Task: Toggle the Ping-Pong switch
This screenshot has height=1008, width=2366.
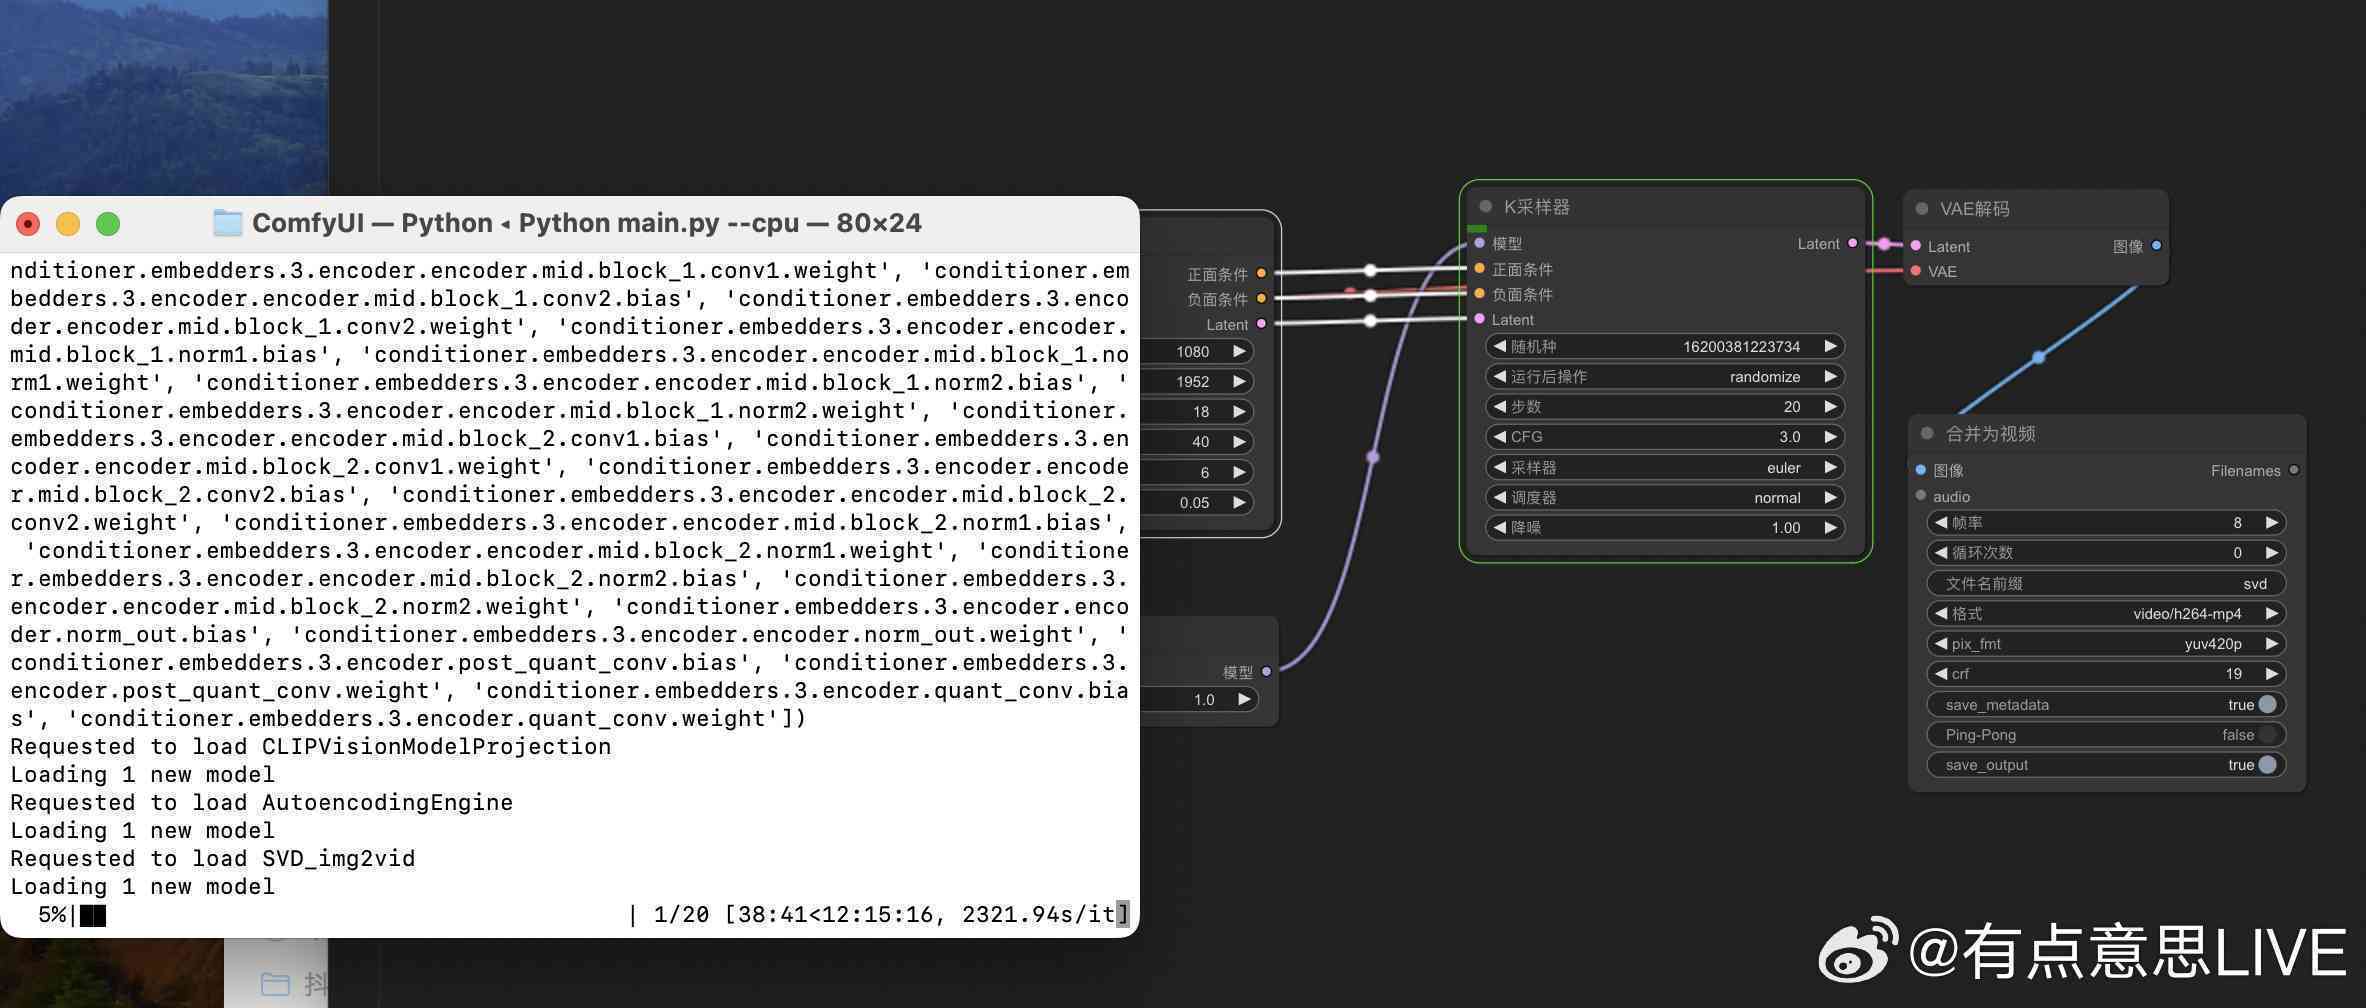Action: click(x=2267, y=734)
